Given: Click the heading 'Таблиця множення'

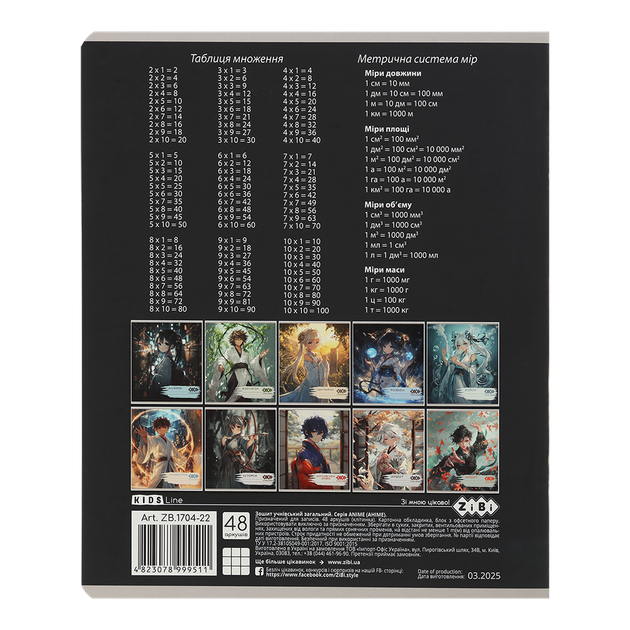Looking at the screenshot, I should point(236,59).
